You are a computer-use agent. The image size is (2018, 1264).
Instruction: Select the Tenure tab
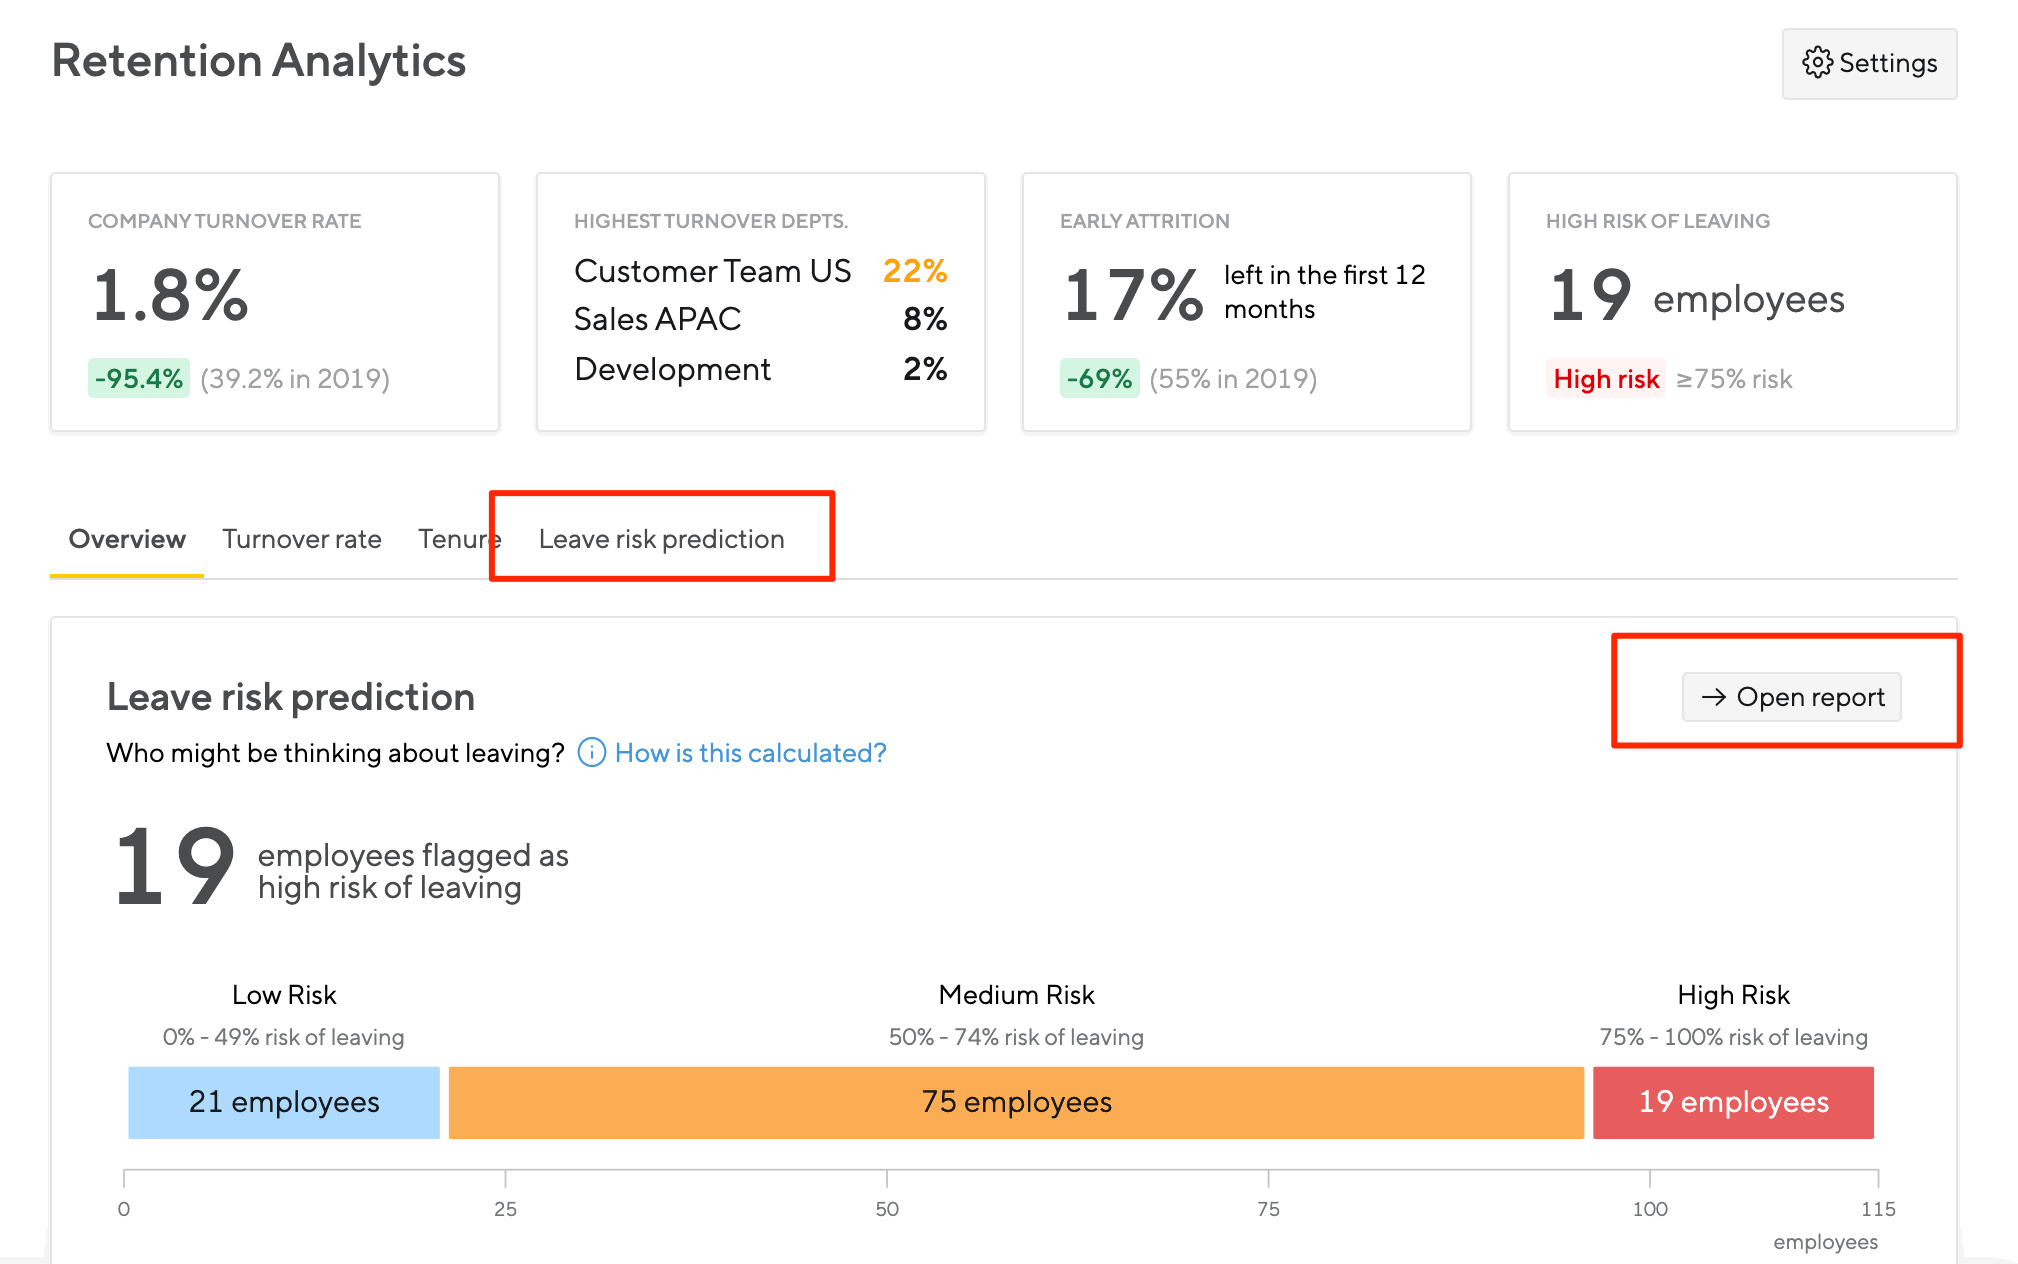click(x=455, y=539)
